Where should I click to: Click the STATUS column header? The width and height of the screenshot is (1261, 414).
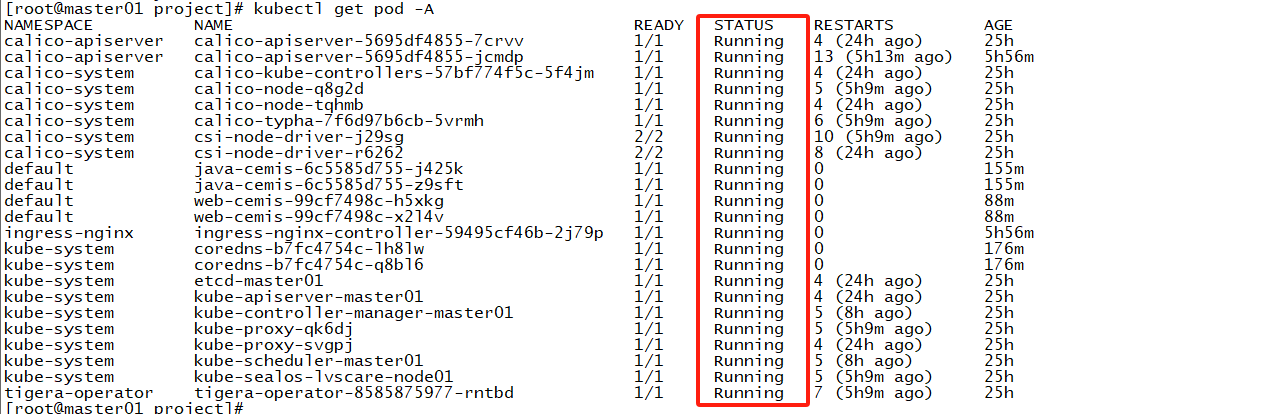click(x=744, y=25)
